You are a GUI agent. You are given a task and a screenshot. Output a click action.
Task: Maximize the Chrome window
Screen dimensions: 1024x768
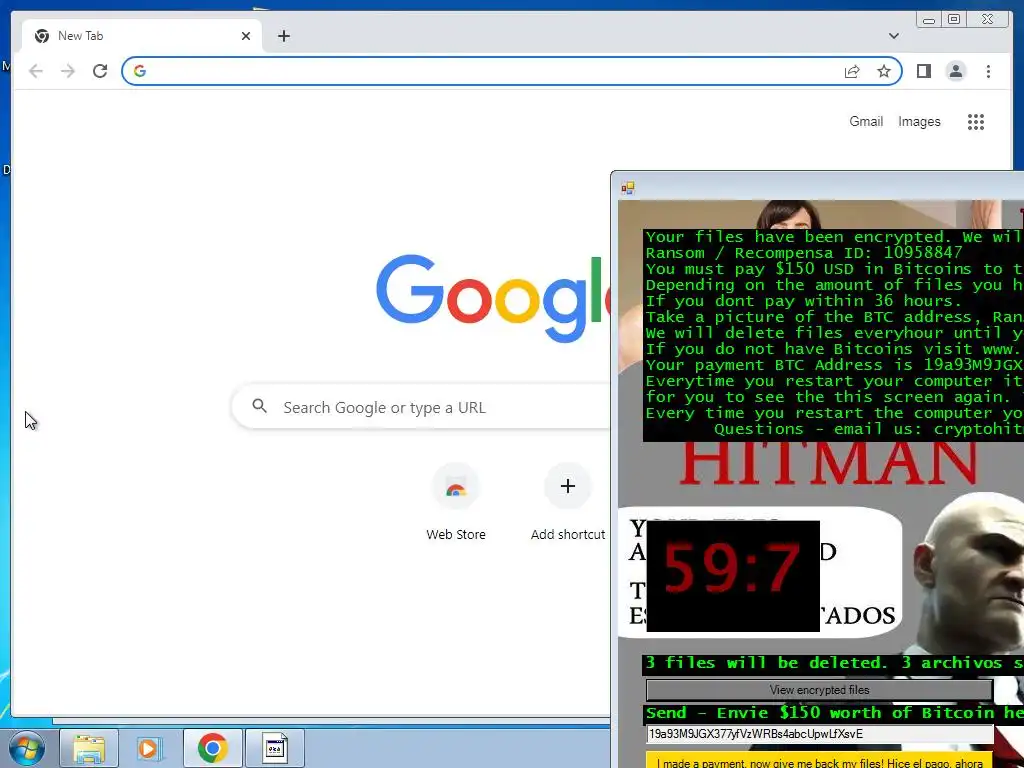[x=954, y=19]
